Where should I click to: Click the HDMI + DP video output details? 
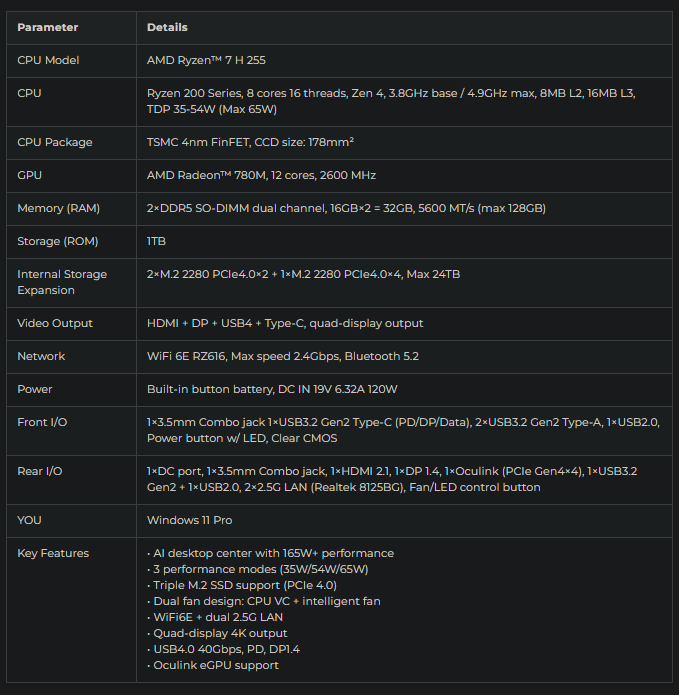285,323
